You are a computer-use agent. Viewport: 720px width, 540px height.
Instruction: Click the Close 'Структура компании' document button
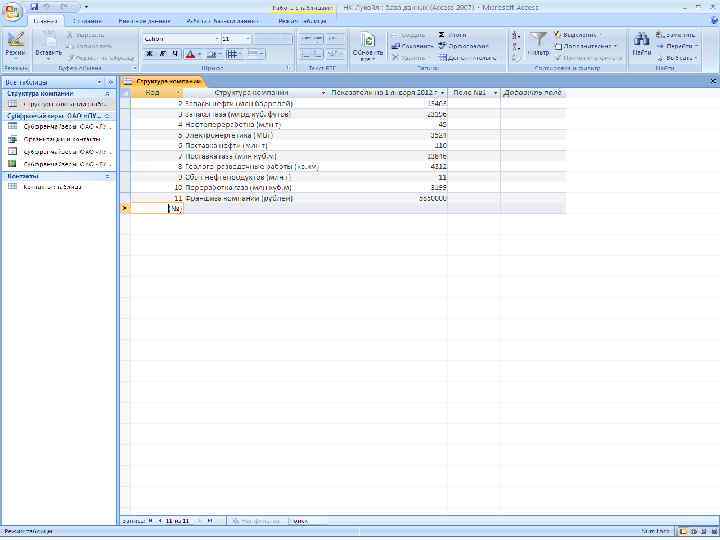pyautogui.click(x=714, y=81)
